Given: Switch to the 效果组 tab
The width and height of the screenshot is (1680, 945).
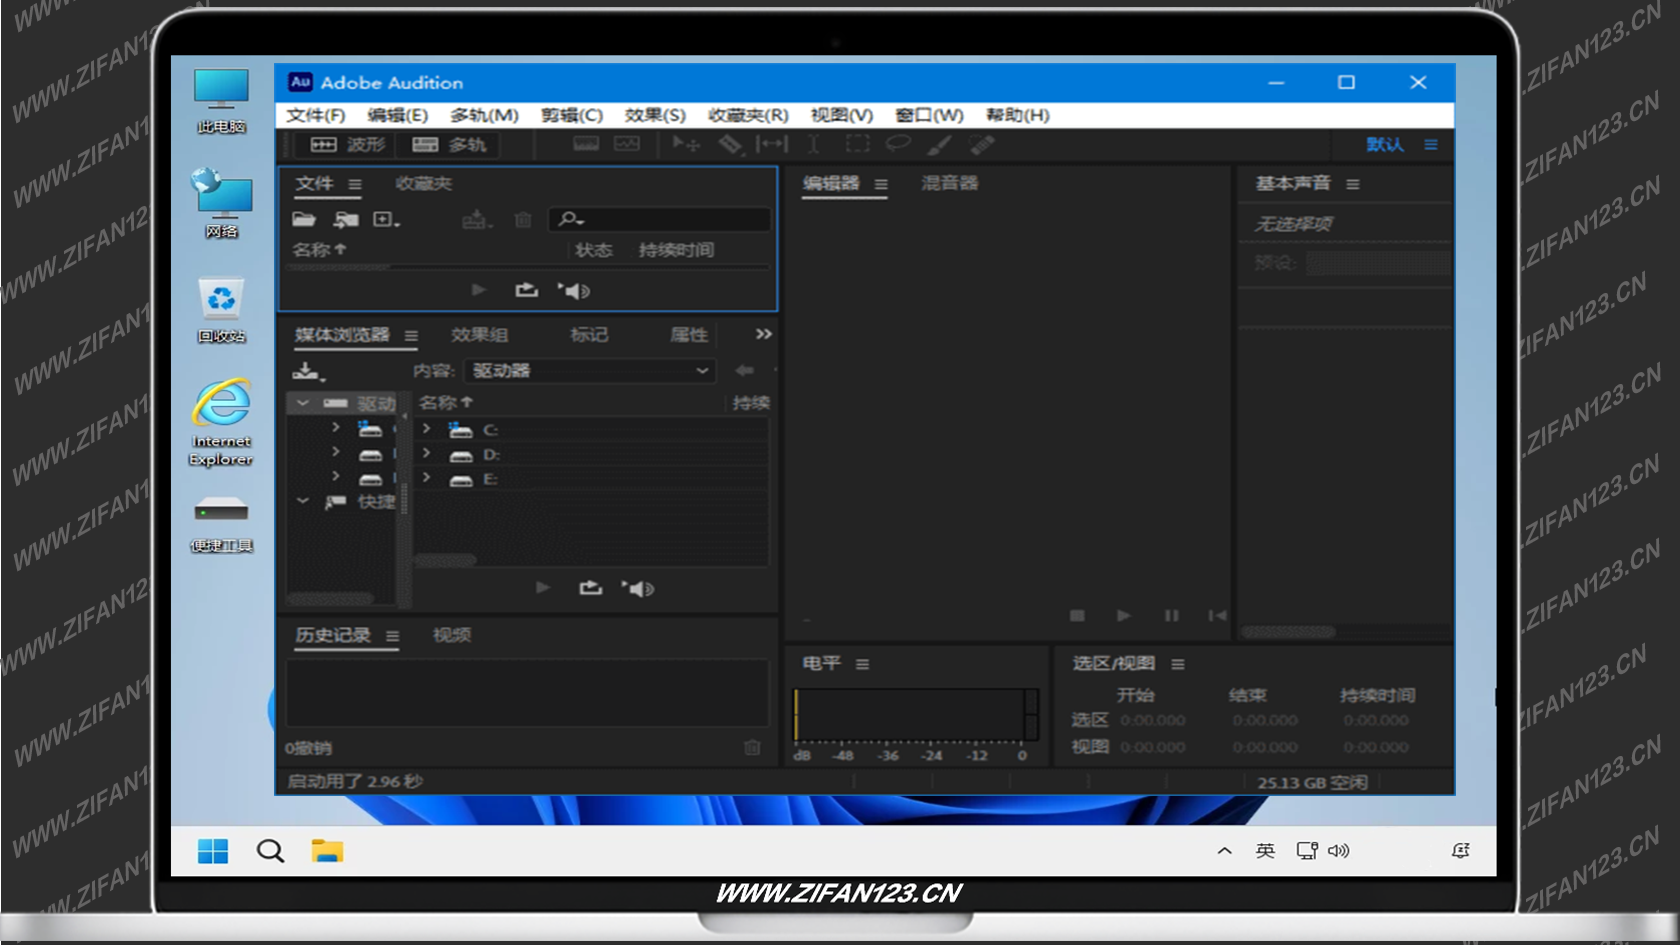Looking at the screenshot, I should pos(480,335).
